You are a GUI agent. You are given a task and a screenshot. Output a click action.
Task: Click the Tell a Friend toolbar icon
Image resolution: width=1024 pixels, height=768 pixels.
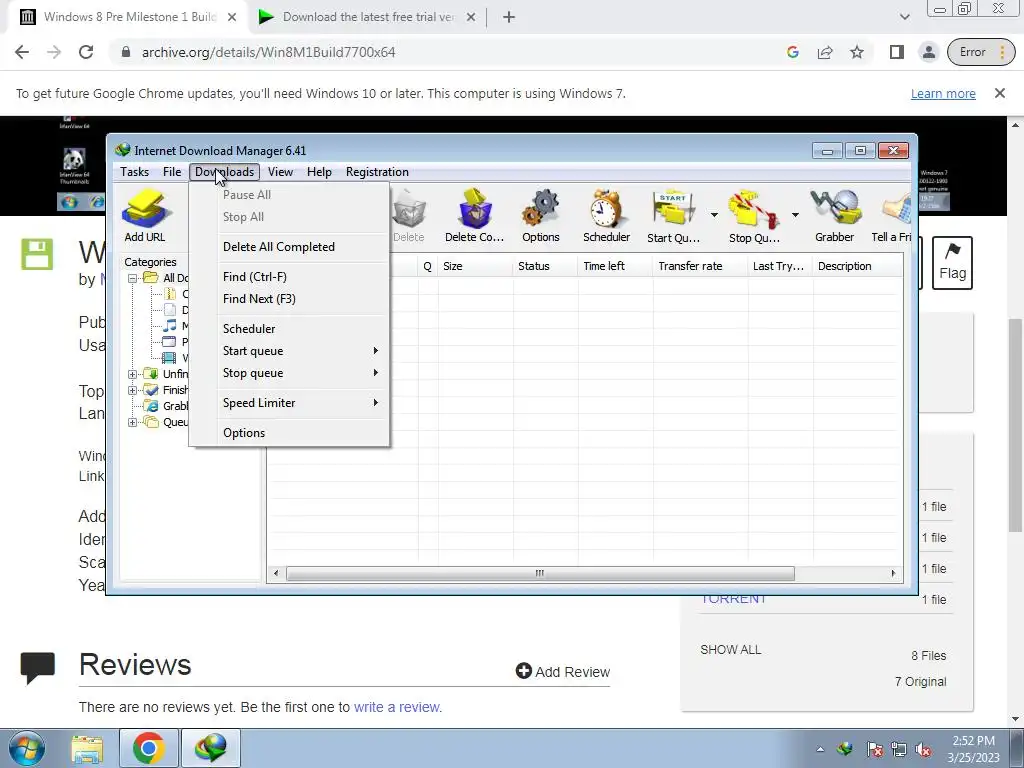click(x=892, y=216)
